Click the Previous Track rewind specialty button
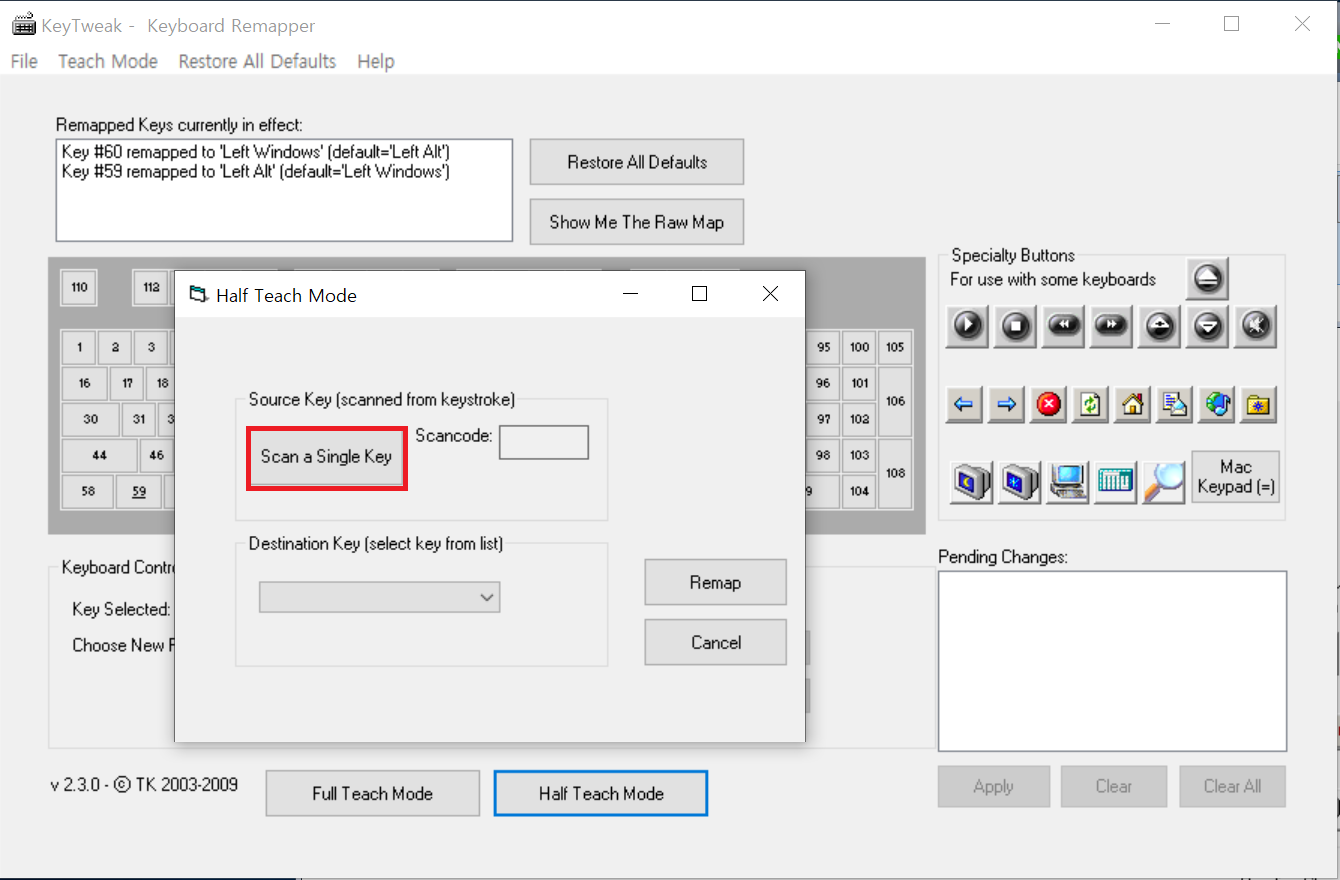Image resolution: width=1340 pixels, height=880 pixels. (1064, 326)
